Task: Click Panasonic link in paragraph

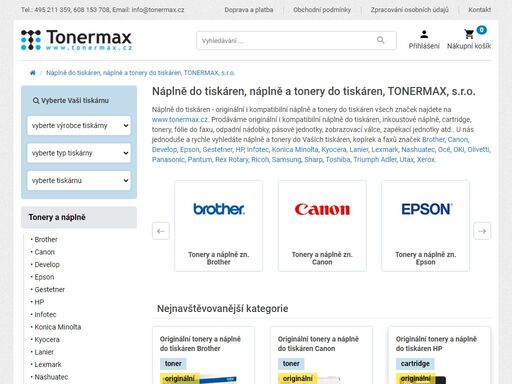Action: coord(168,159)
